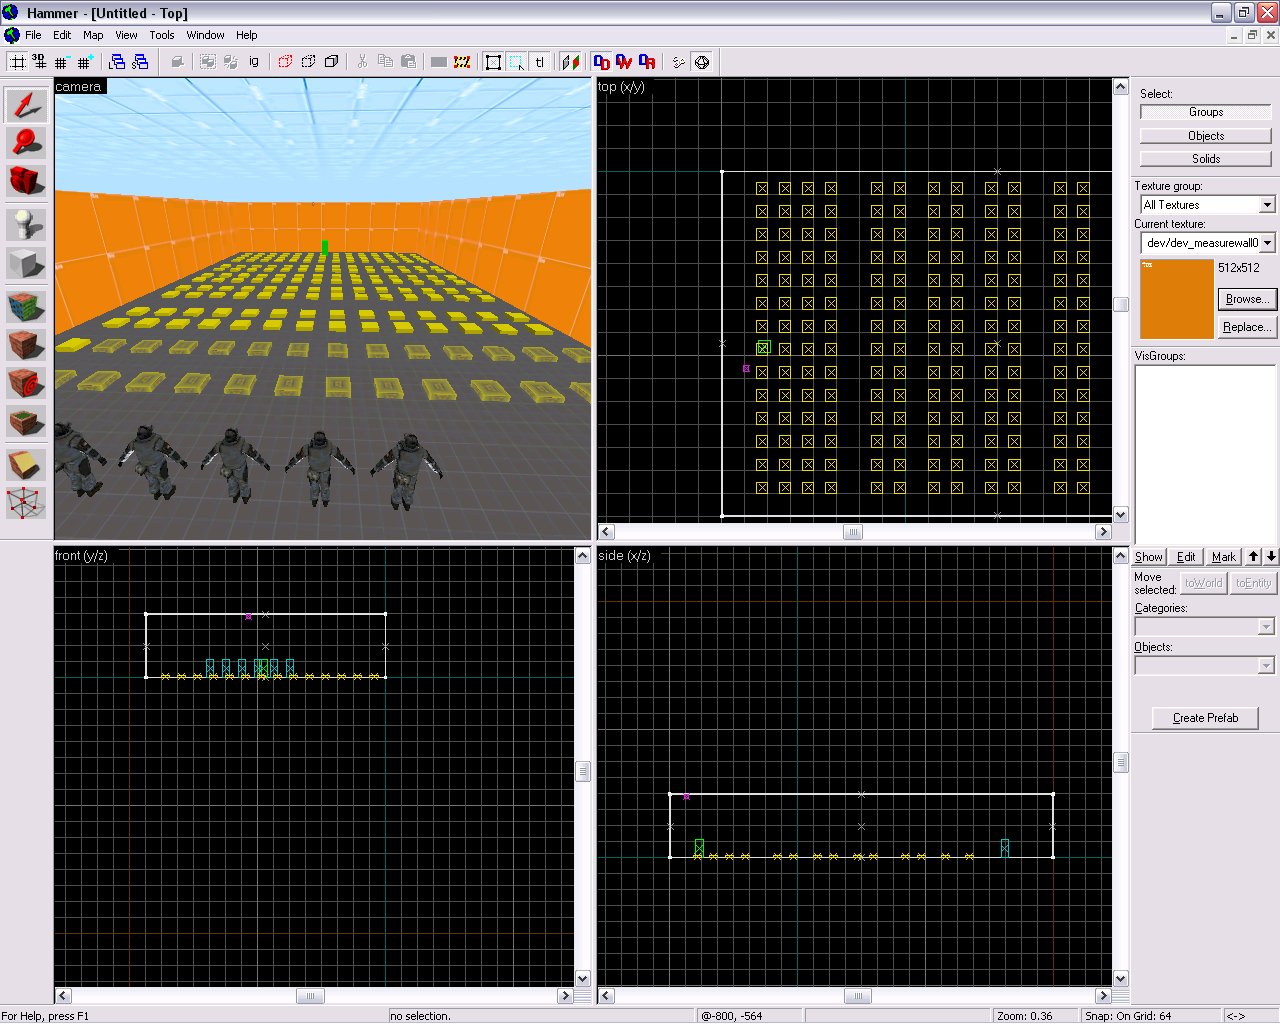Screen dimensions: 1280x1024
Task: Open the Edit menu
Action: tap(62, 35)
